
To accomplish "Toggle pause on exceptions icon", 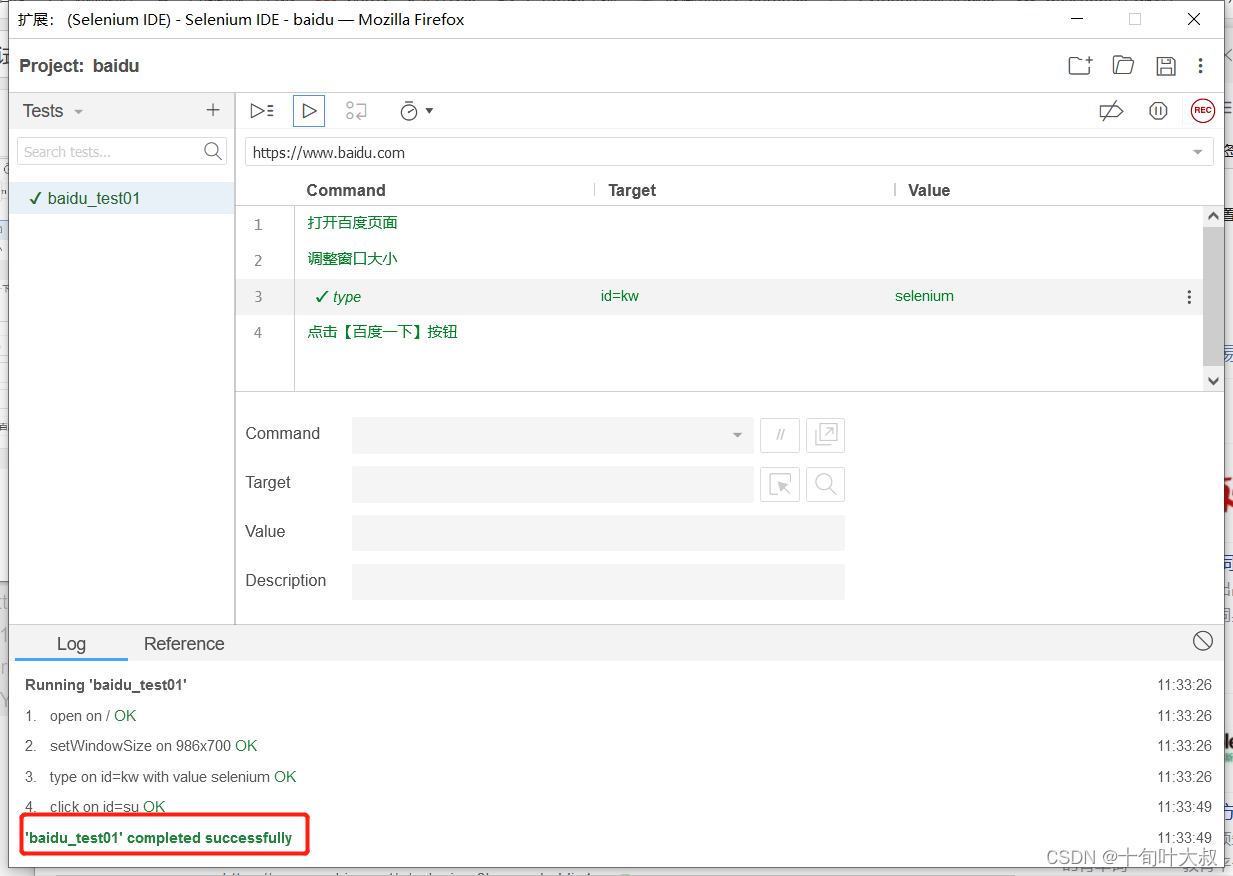I will click(x=1158, y=111).
